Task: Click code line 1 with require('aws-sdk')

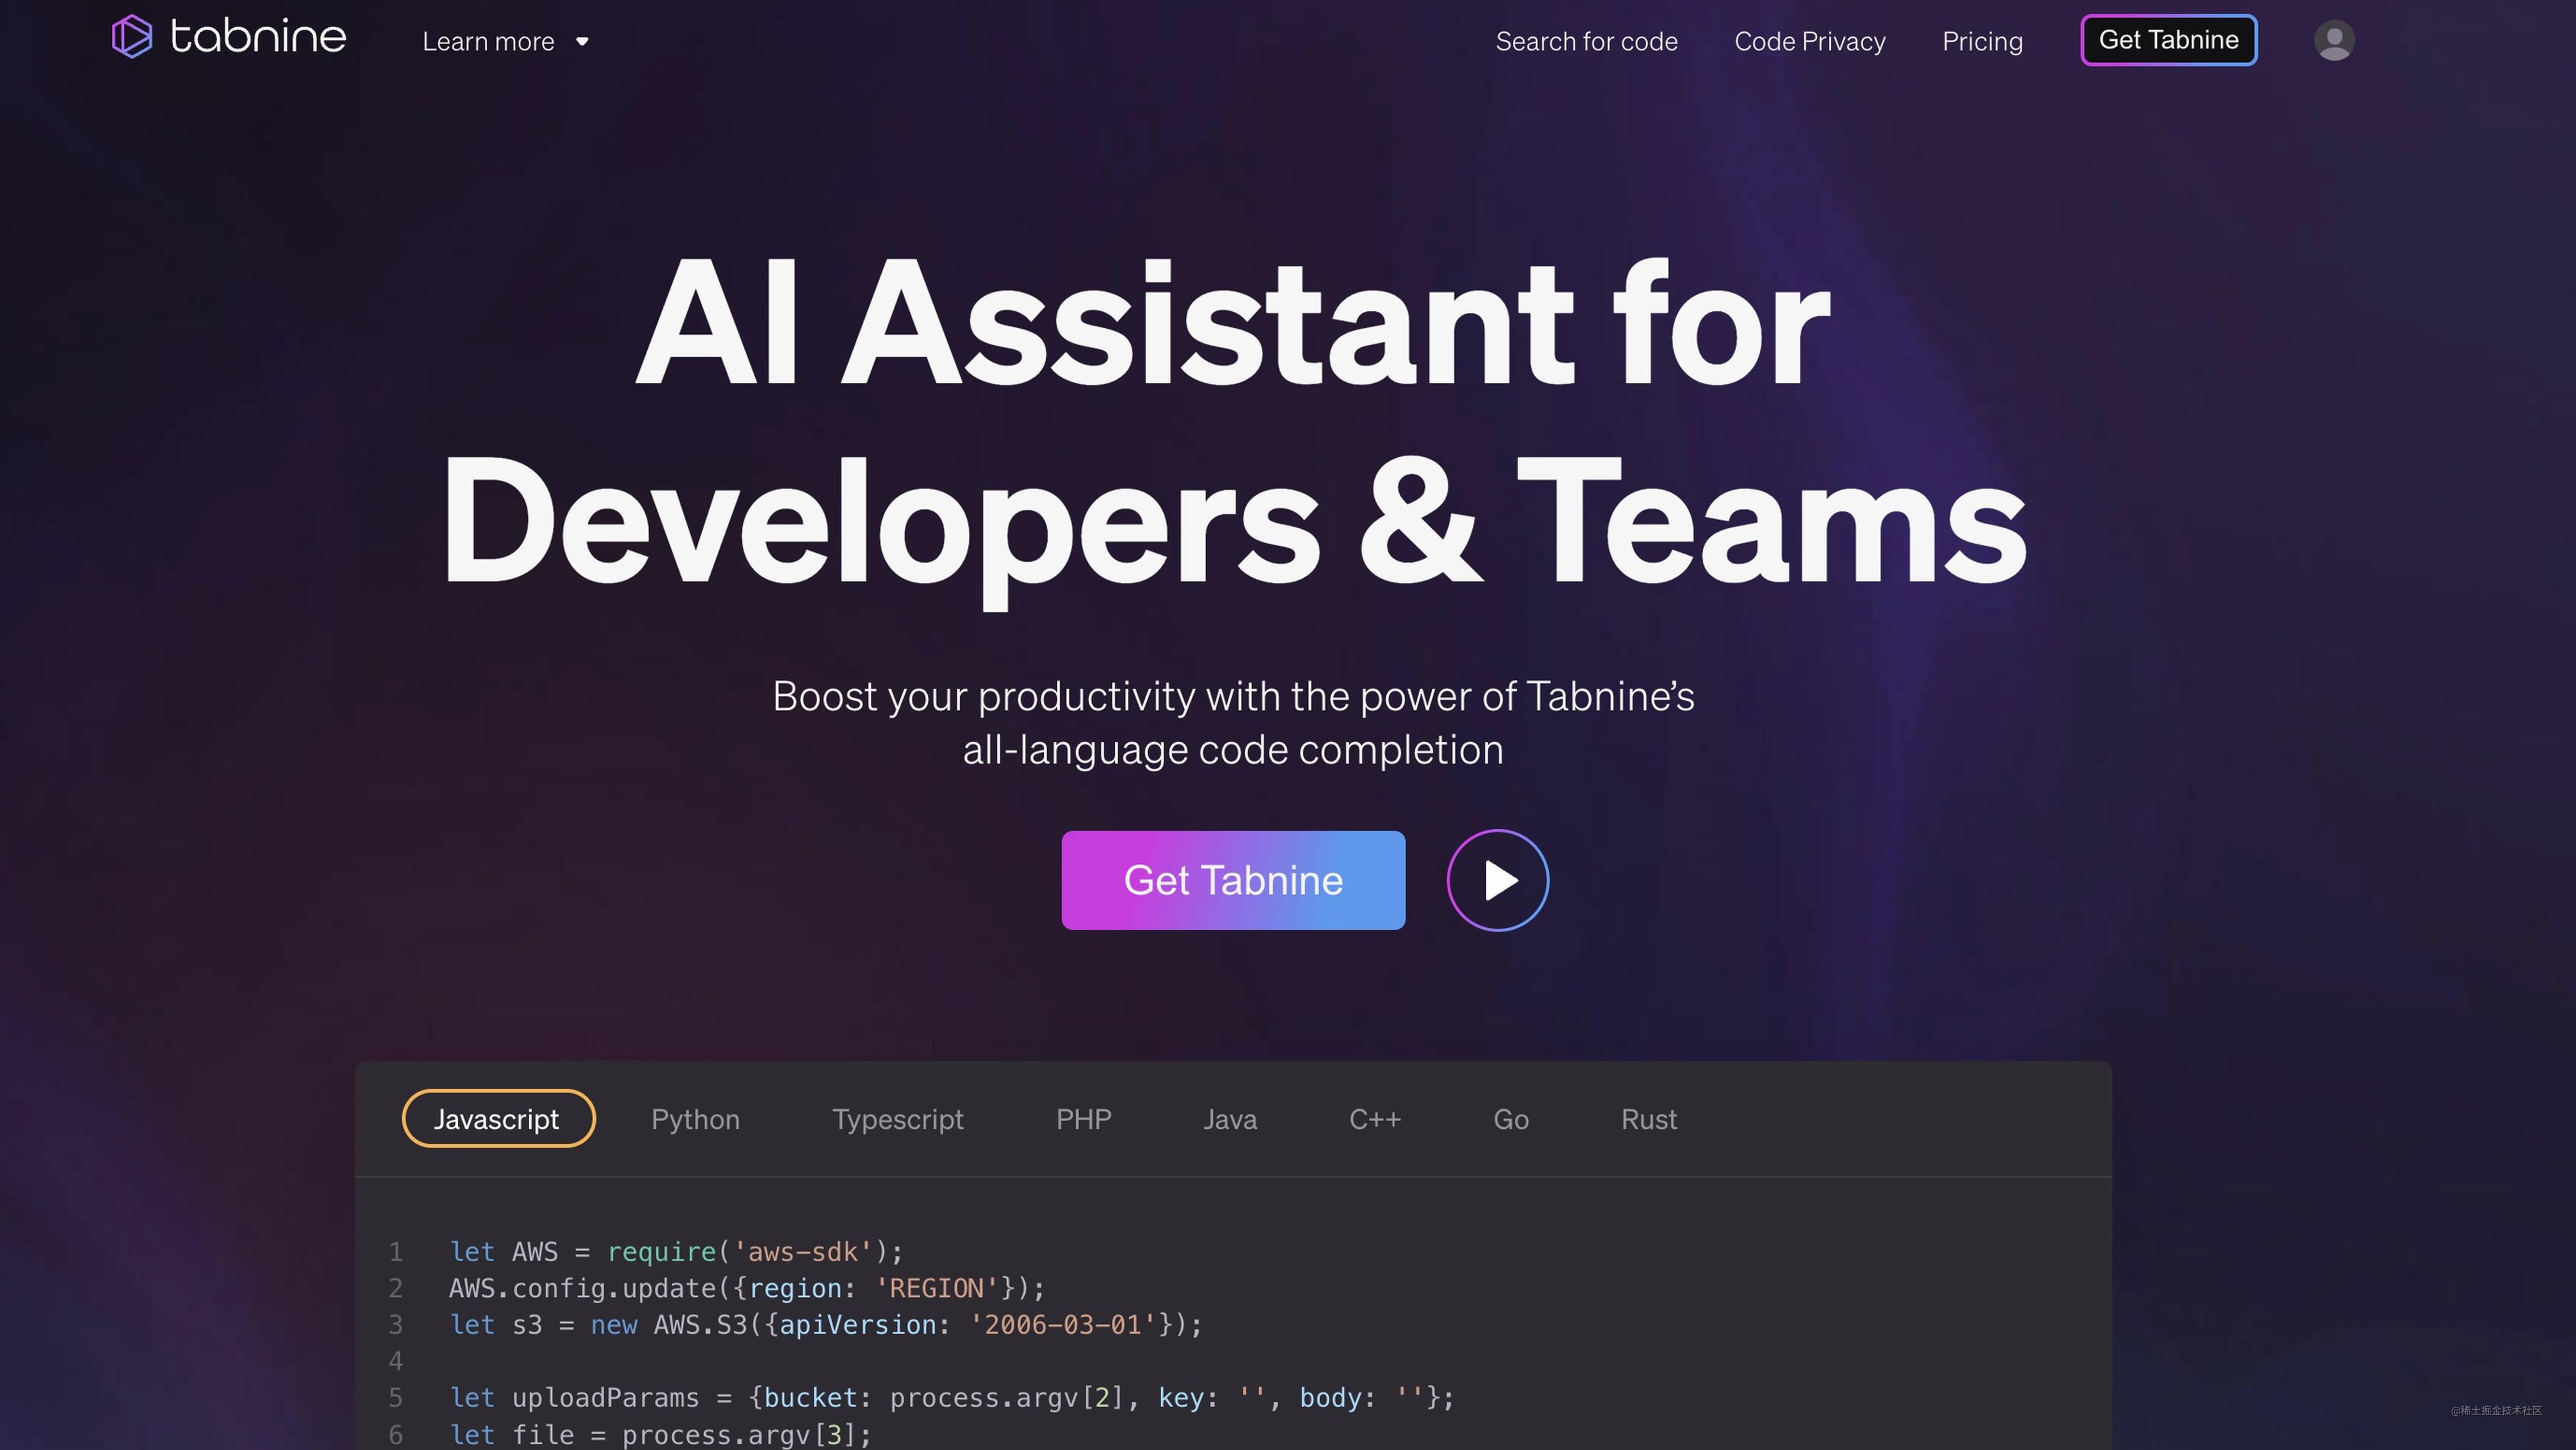Action: click(676, 1252)
